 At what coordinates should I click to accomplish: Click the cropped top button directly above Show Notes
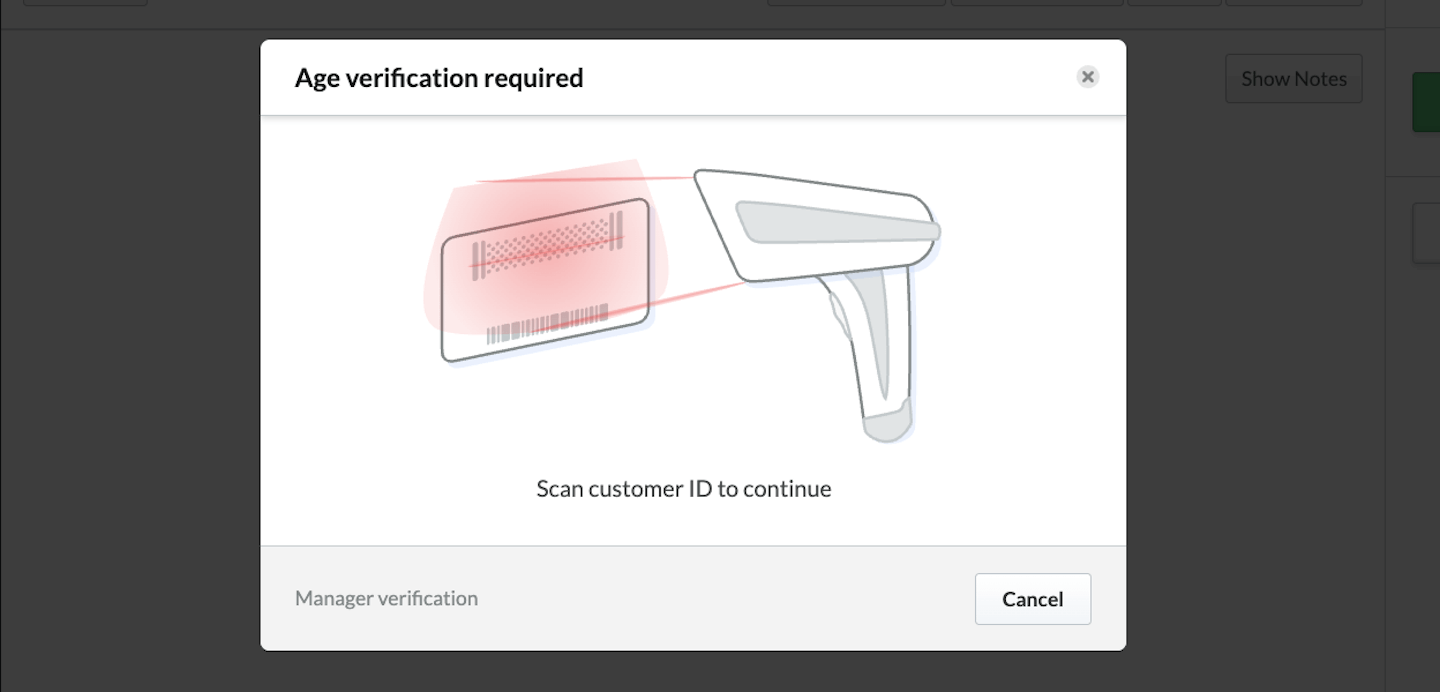(x=1292, y=3)
